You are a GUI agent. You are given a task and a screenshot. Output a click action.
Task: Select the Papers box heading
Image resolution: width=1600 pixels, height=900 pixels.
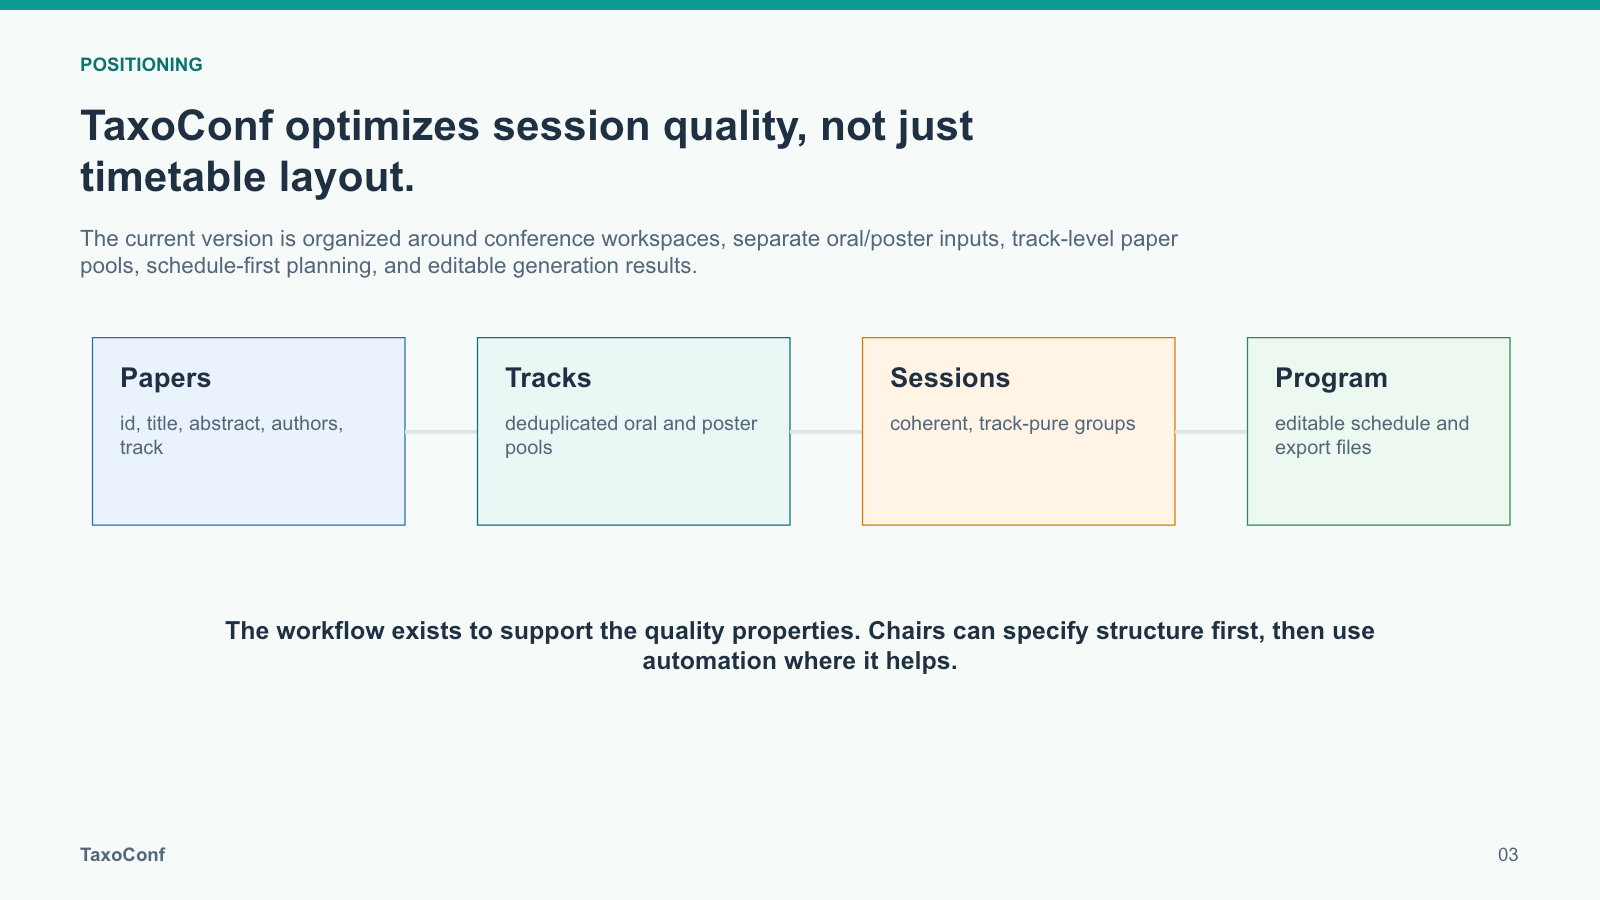(x=165, y=378)
